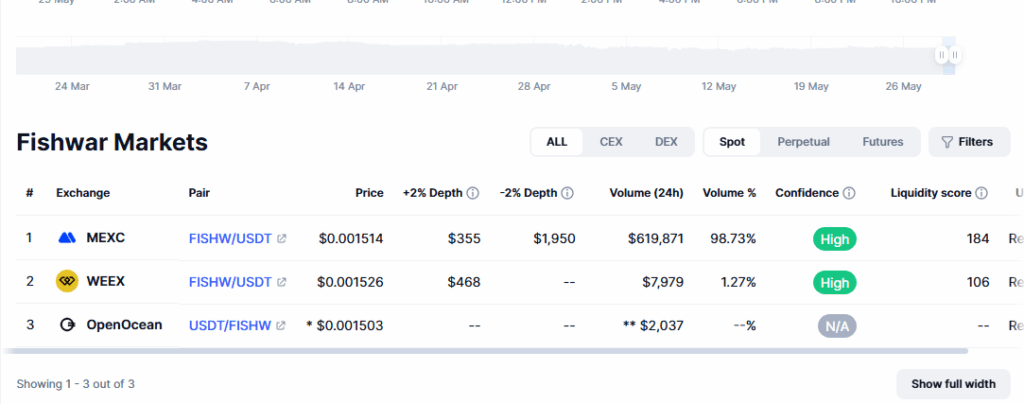Click info icon next to Liquidity score
The height and width of the screenshot is (404, 1024).
pyautogui.click(x=982, y=193)
